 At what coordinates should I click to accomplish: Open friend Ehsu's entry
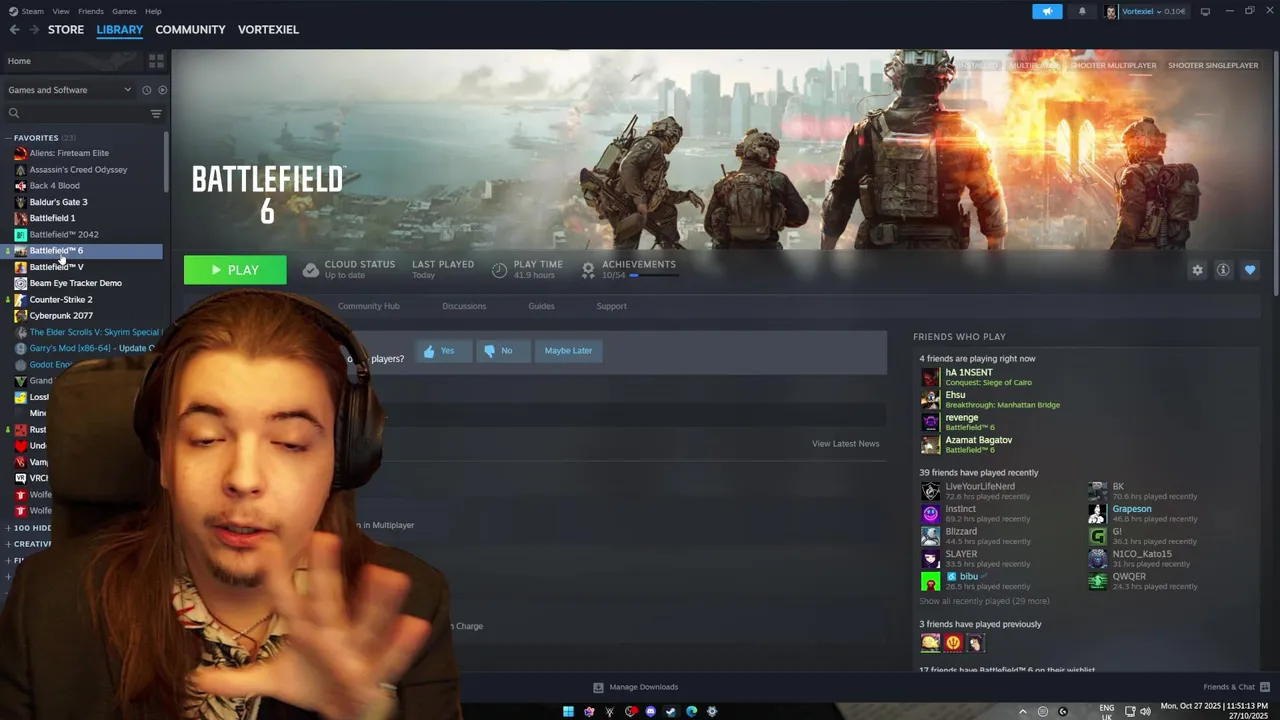(989, 400)
